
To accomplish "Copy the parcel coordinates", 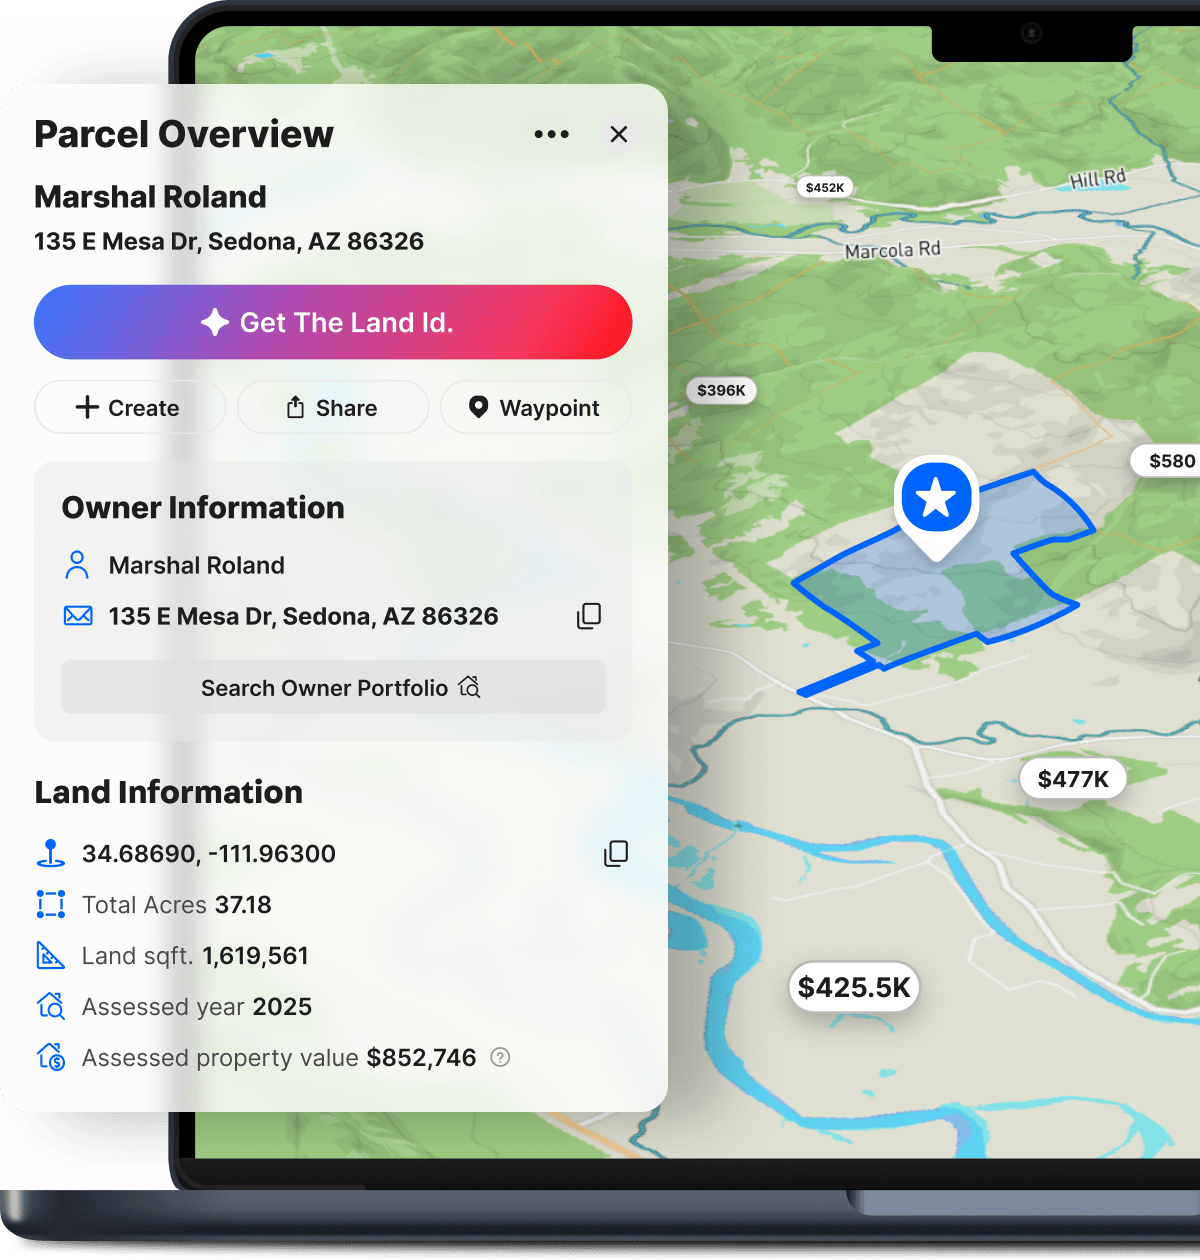I will point(616,853).
